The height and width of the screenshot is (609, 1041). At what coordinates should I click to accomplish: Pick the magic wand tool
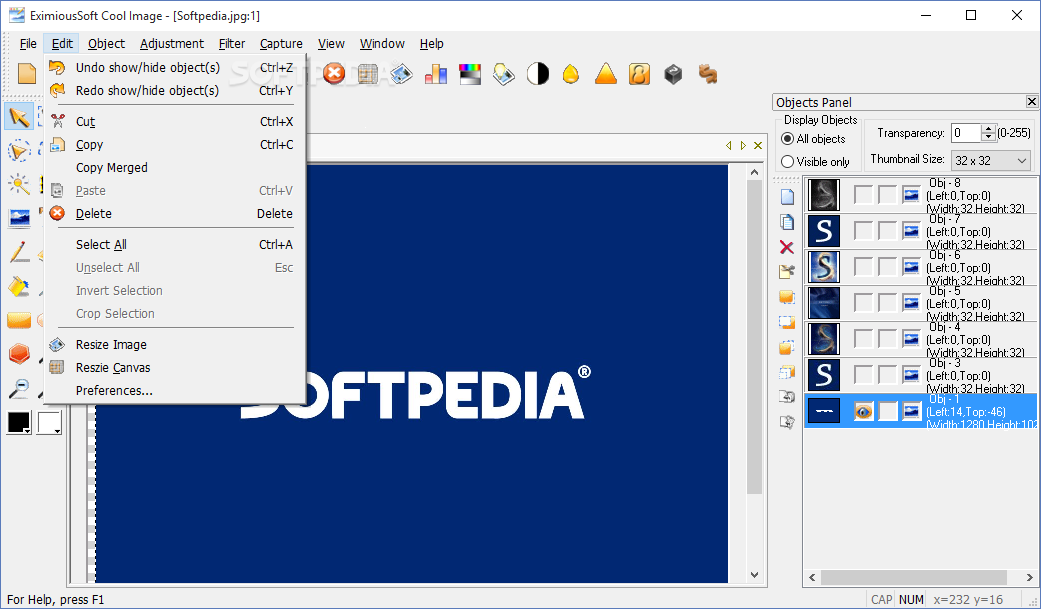pyautogui.click(x=19, y=184)
